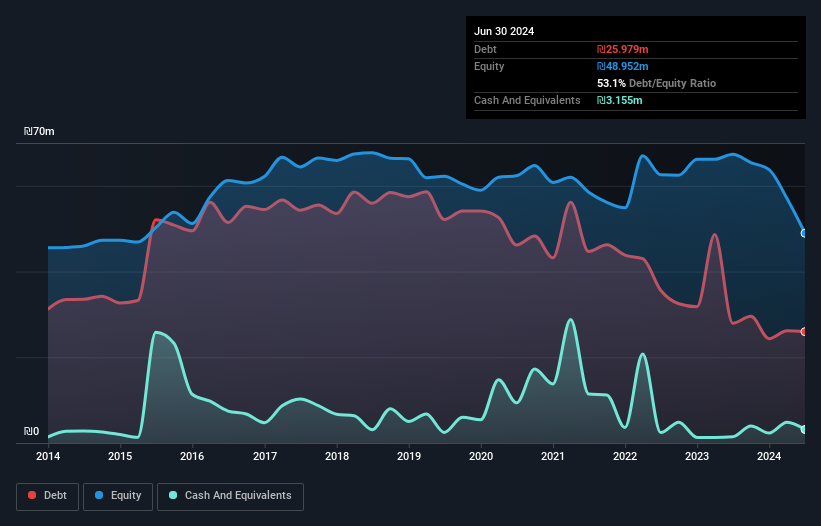Click the 2023 x-axis label
The width and height of the screenshot is (821, 526).
pyautogui.click(x=697, y=456)
